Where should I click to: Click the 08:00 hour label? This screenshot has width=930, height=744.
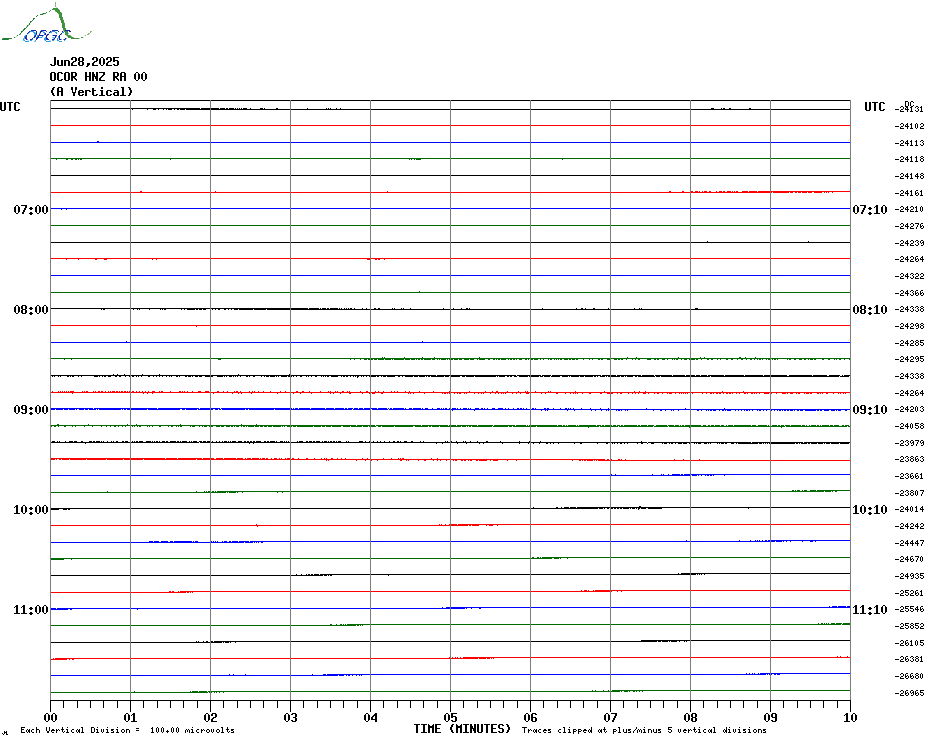tap(31, 310)
